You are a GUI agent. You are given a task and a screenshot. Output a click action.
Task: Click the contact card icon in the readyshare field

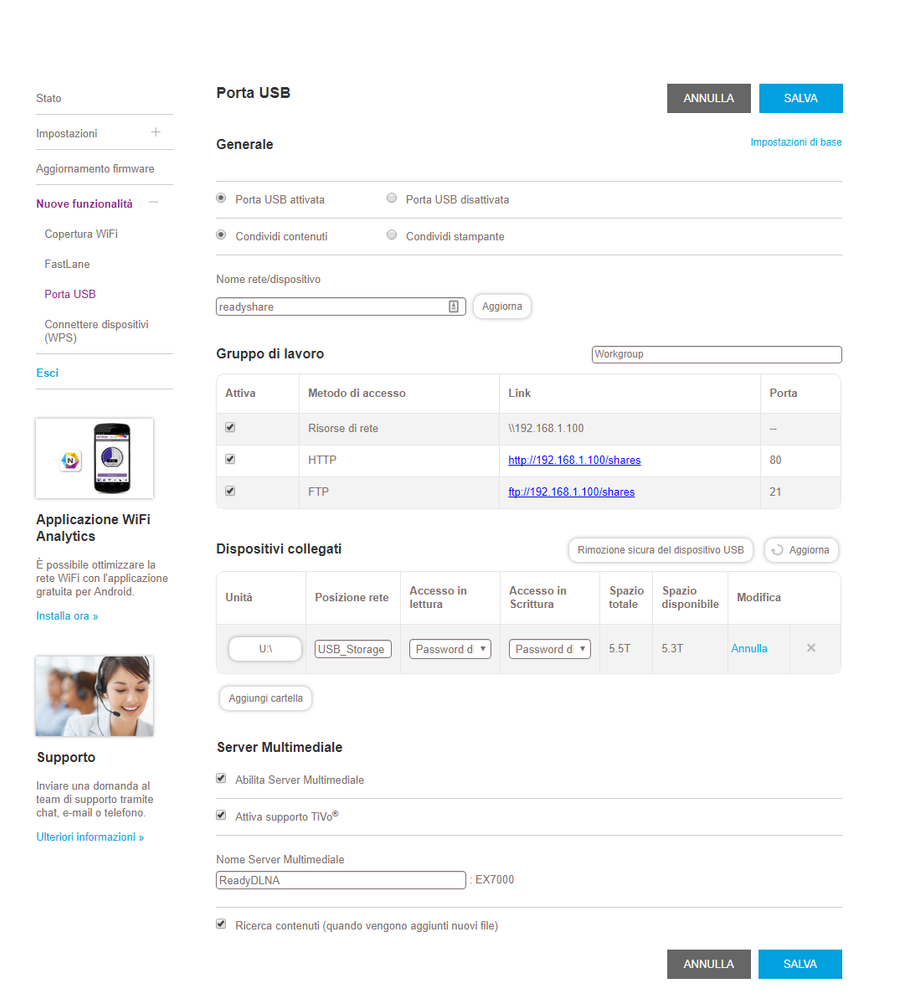[x=454, y=306]
